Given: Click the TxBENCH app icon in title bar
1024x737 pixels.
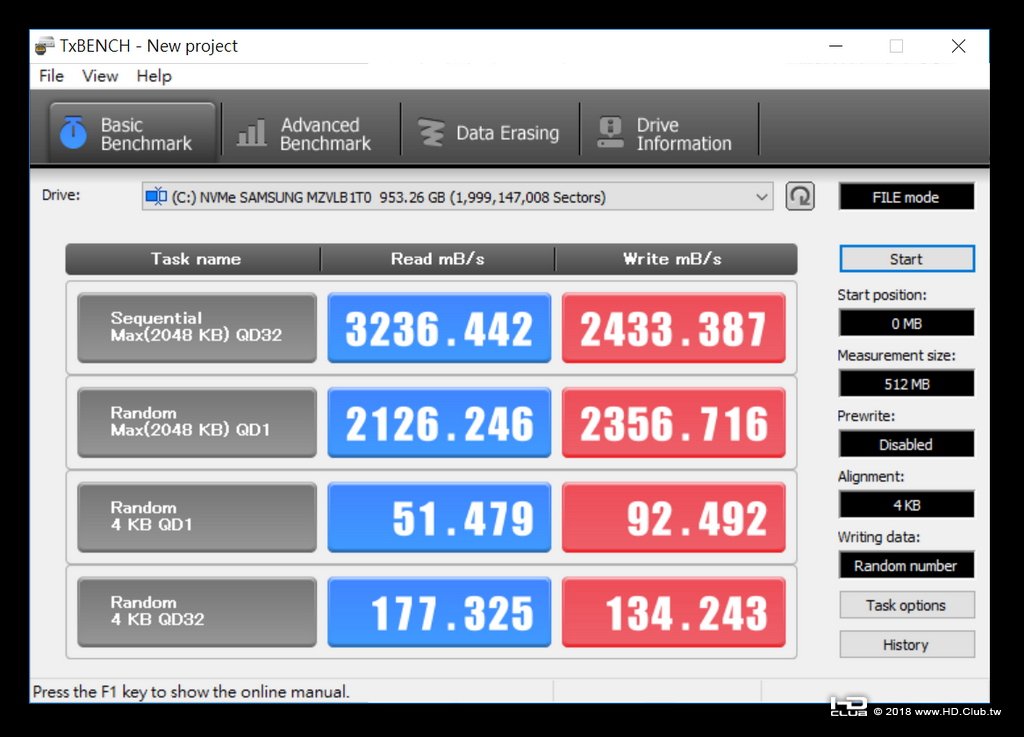Looking at the screenshot, I should click(x=44, y=46).
